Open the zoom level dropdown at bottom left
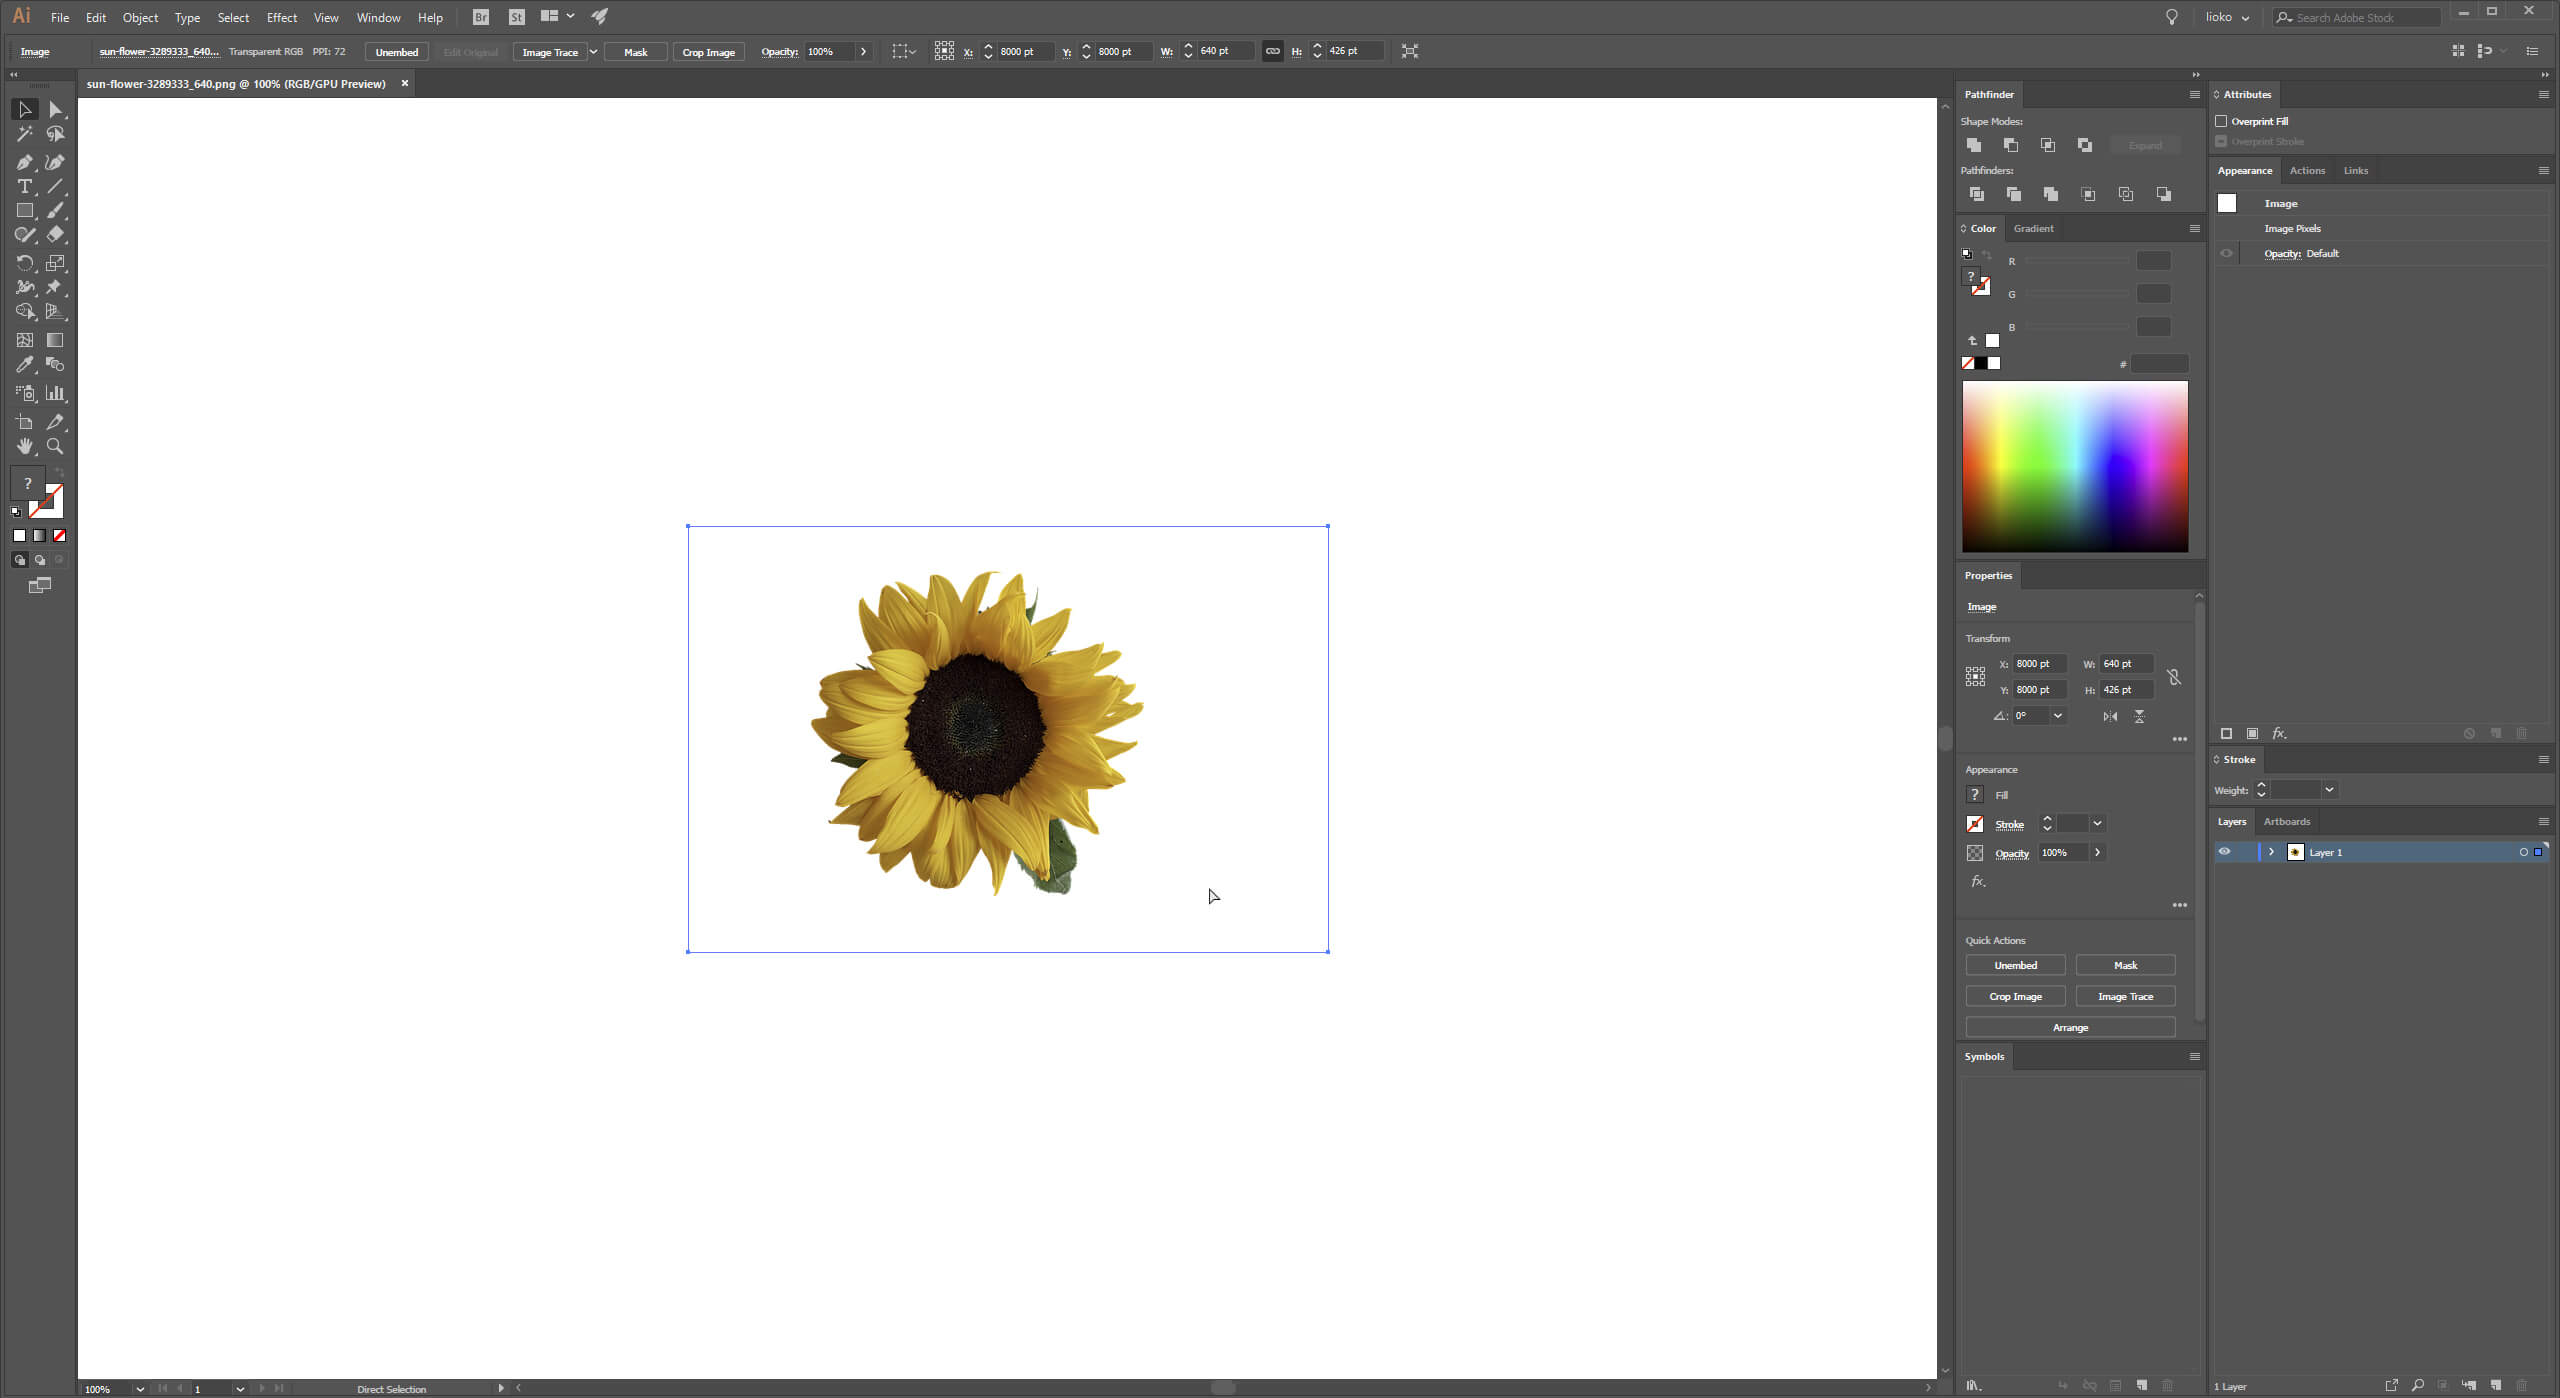Screen dimensions: 2560x1398 (139, 1389)
